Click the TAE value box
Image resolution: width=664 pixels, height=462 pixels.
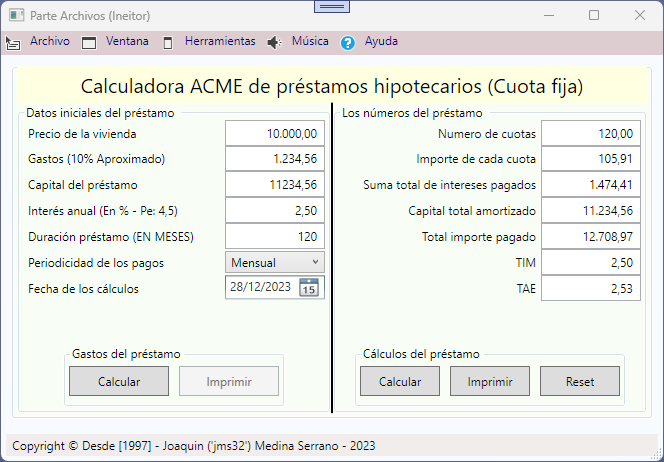591,288
